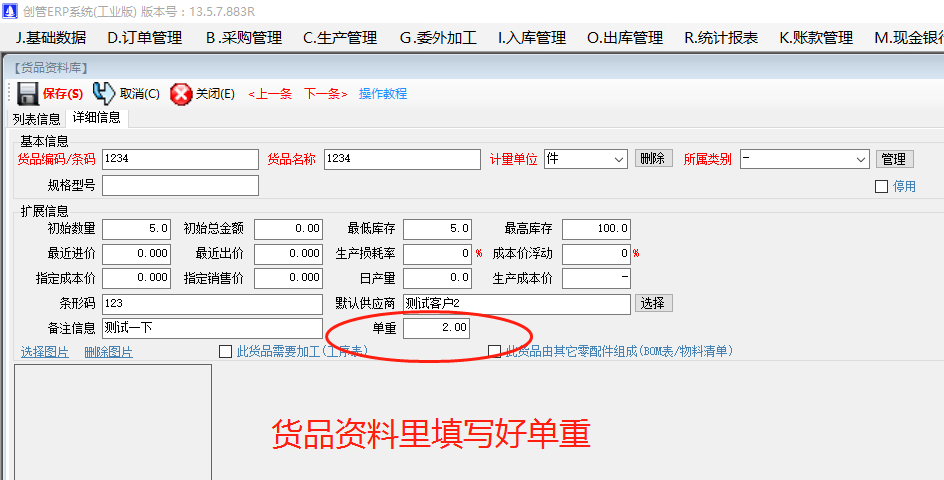
Task: Check the BOM component composition checkbox
Action: 494,351
